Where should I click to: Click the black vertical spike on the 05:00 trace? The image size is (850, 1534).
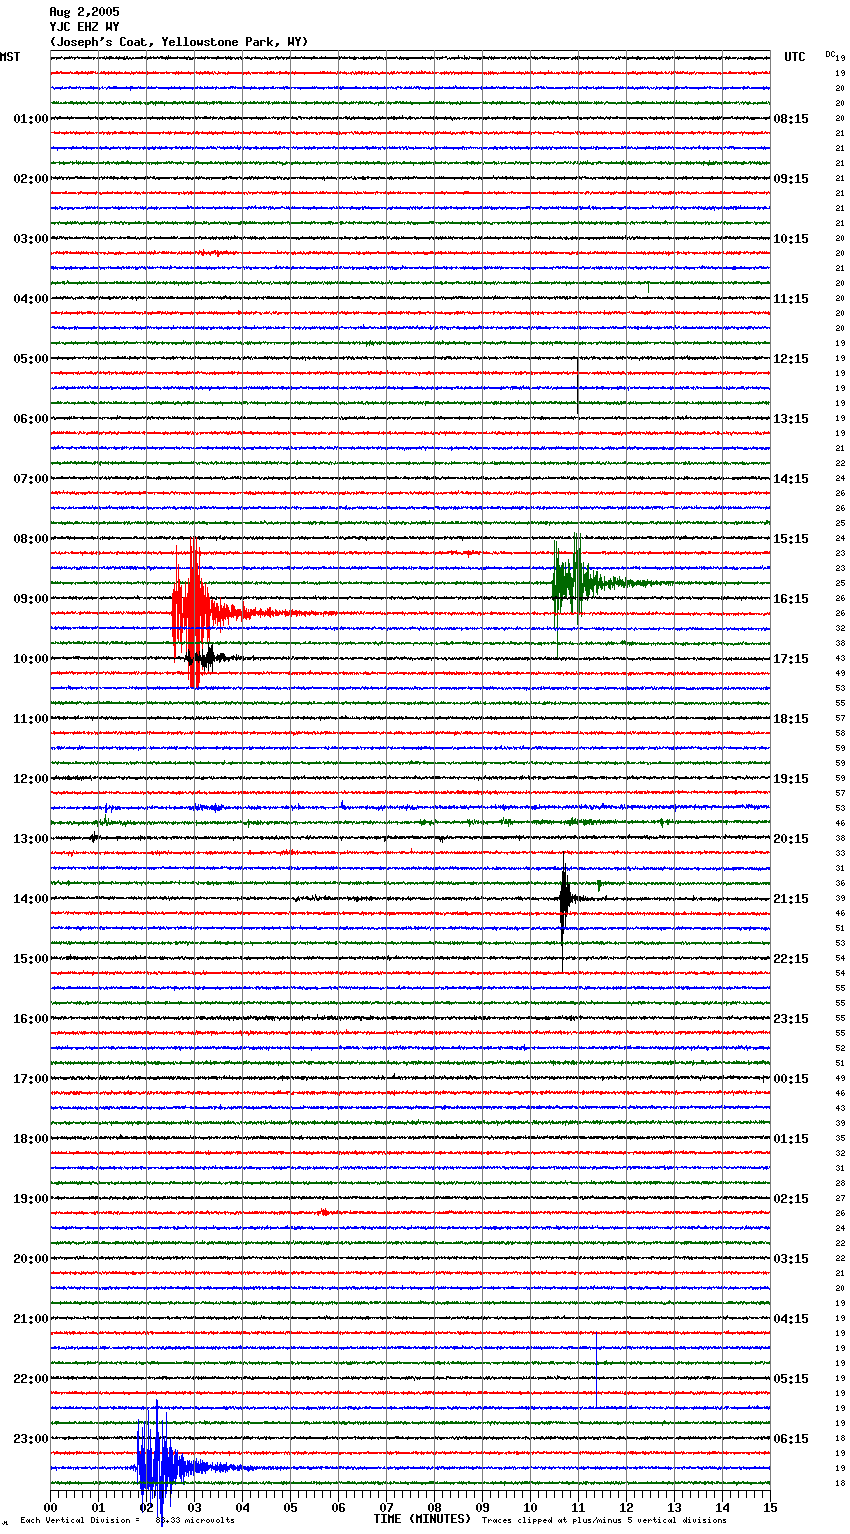tap(577, 385)
